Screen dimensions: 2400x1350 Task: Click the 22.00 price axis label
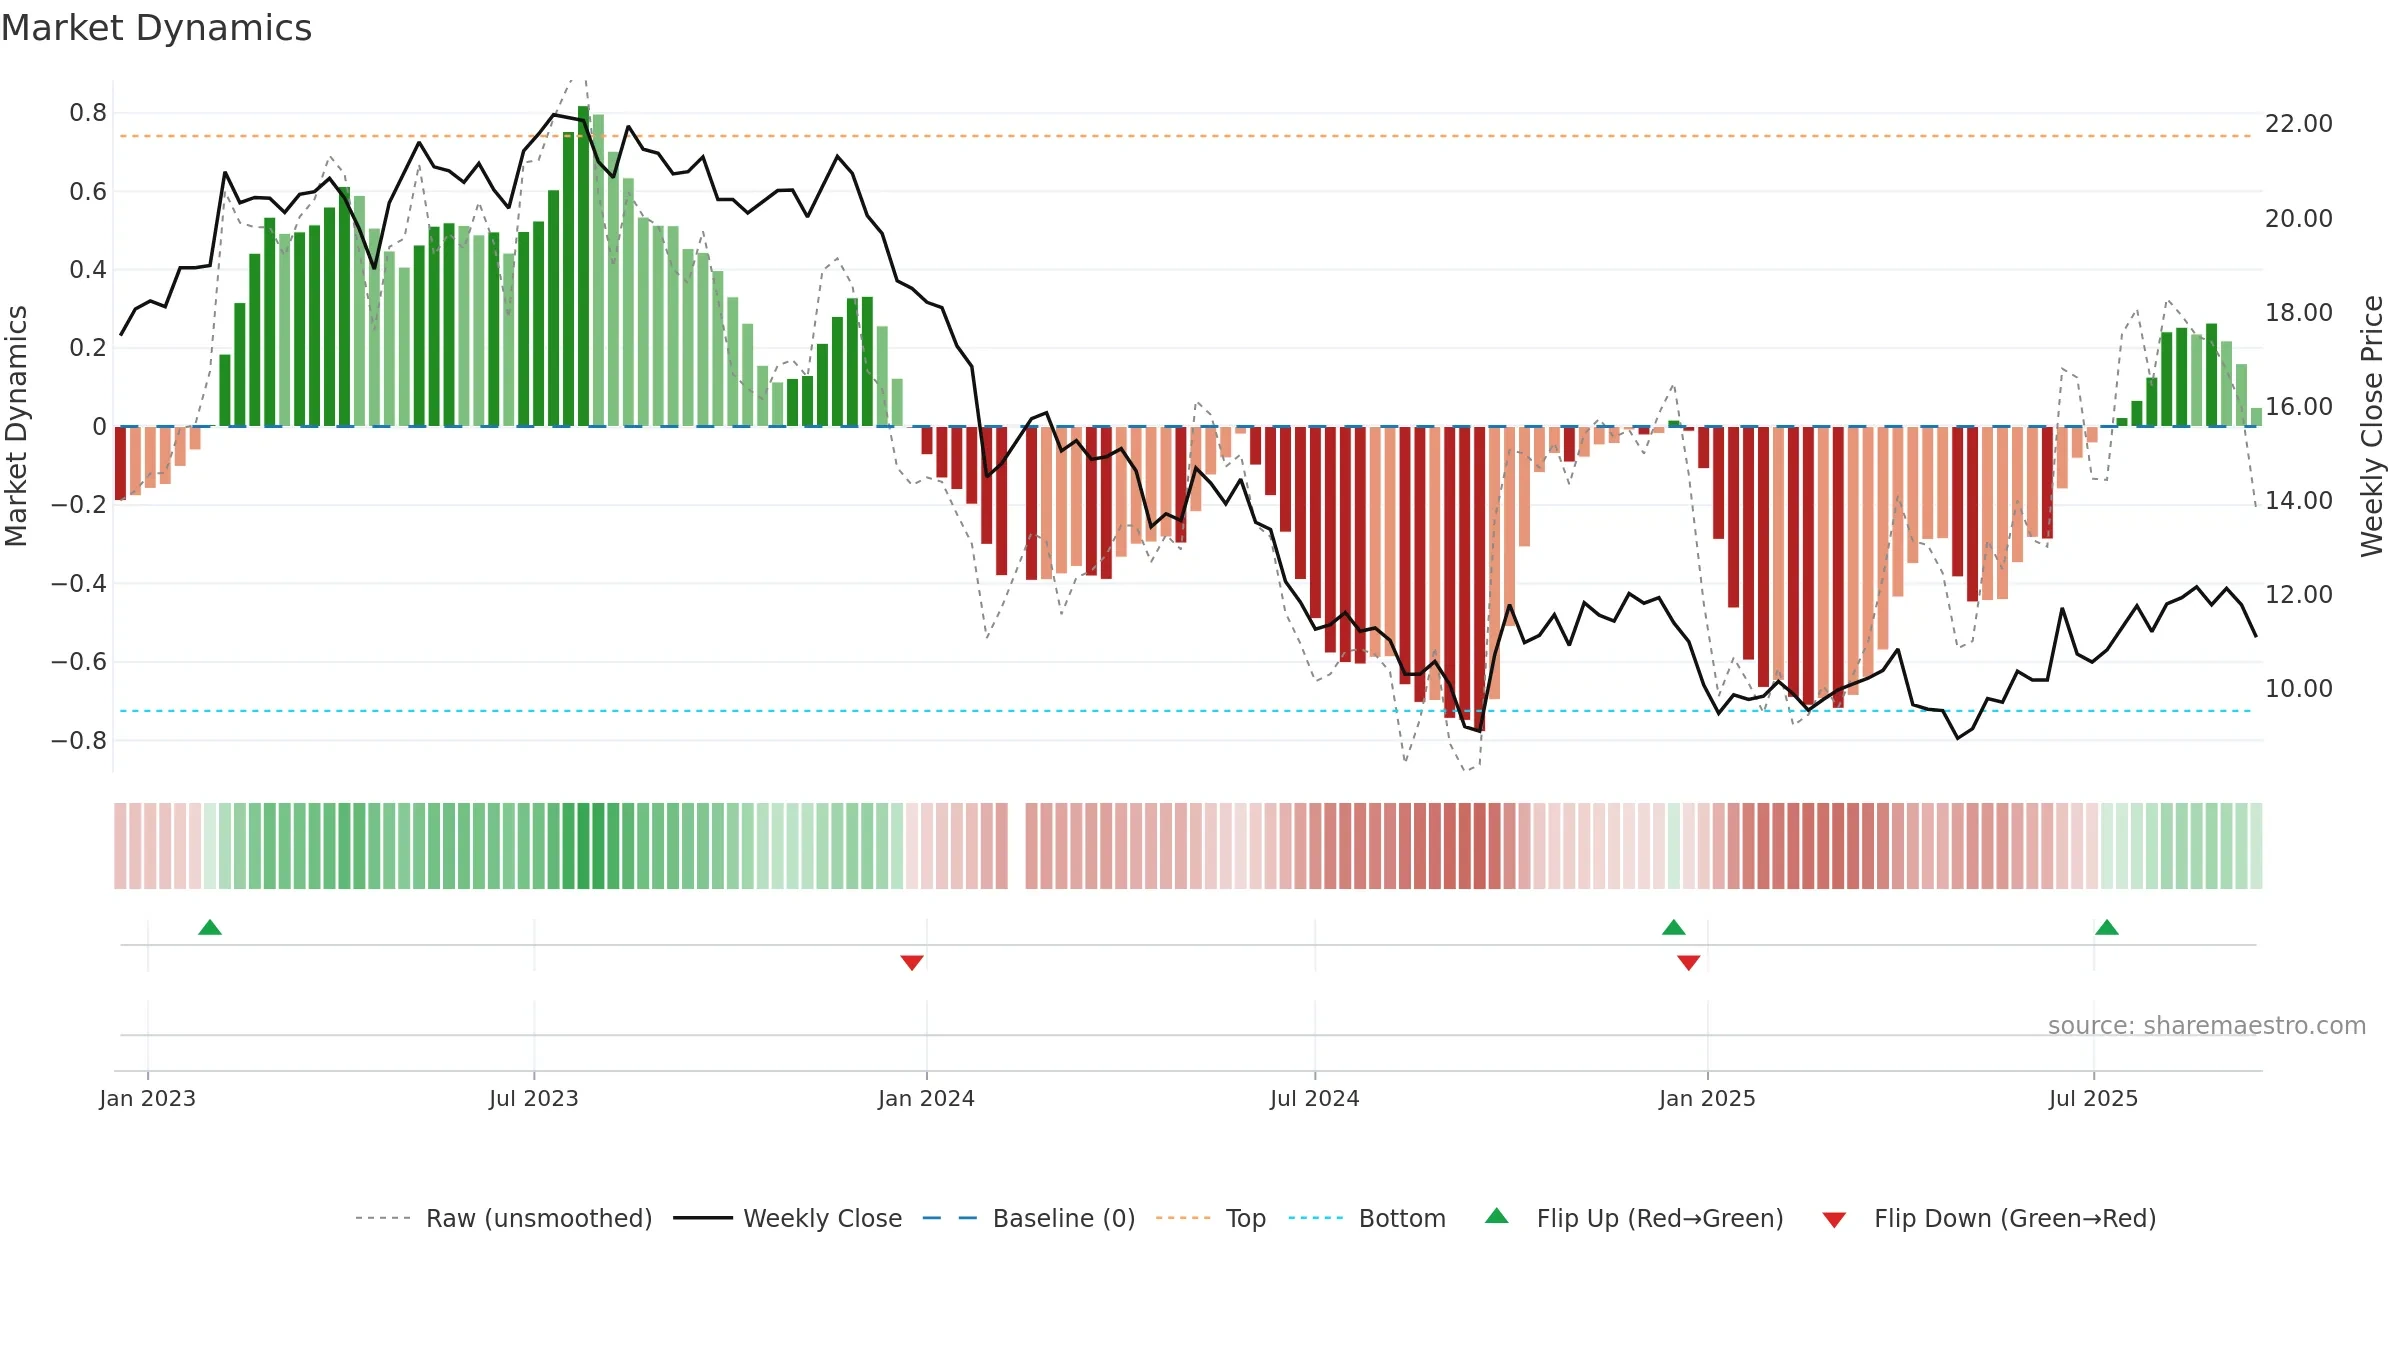2299,124
